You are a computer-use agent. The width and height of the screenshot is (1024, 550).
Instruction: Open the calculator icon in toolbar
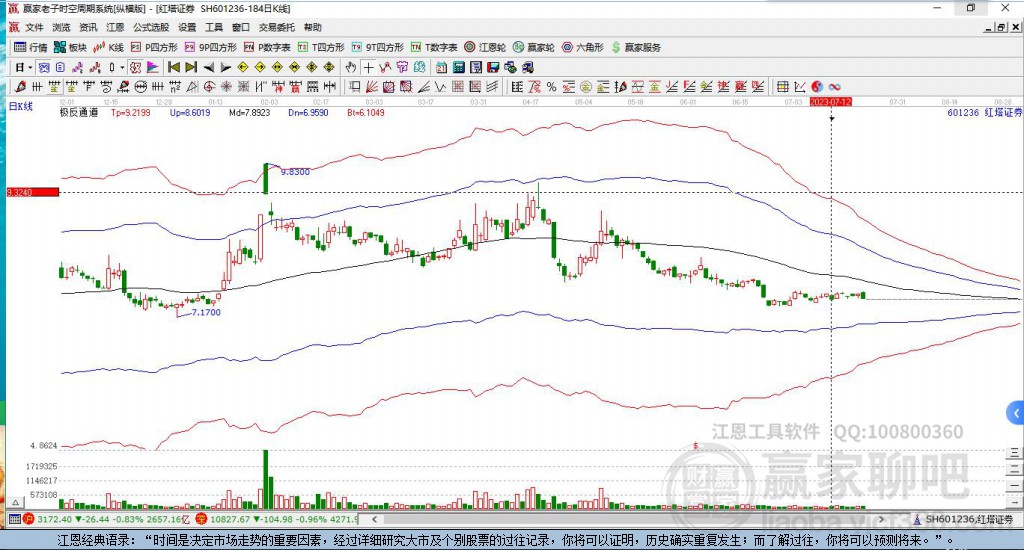(x=458, y=67)
